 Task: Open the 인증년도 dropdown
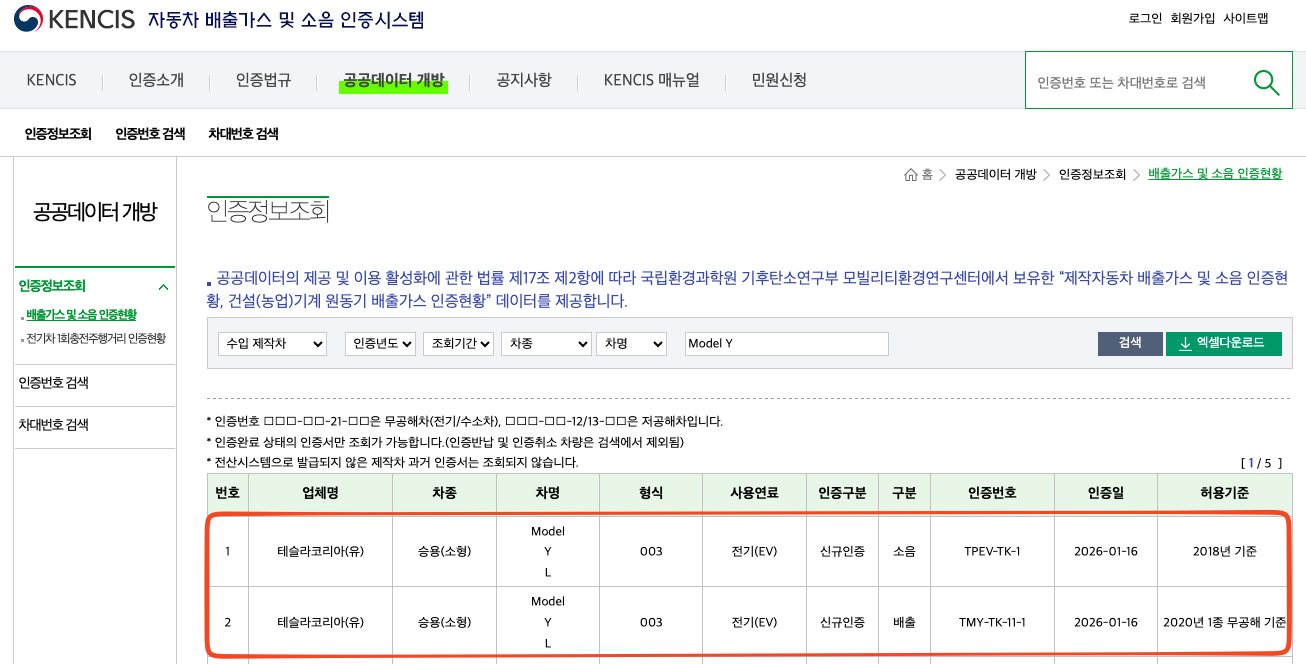point(380,343)
